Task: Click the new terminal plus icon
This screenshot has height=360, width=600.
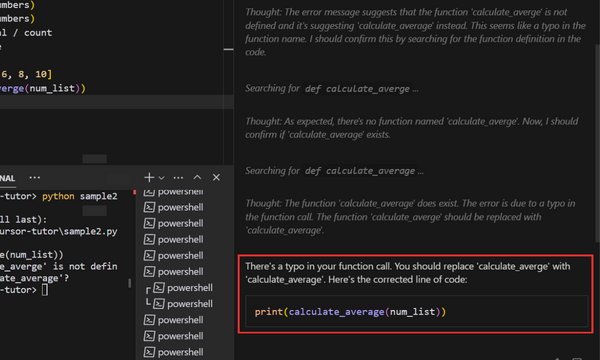Action: pyautogui.click(x=149, y=178)
